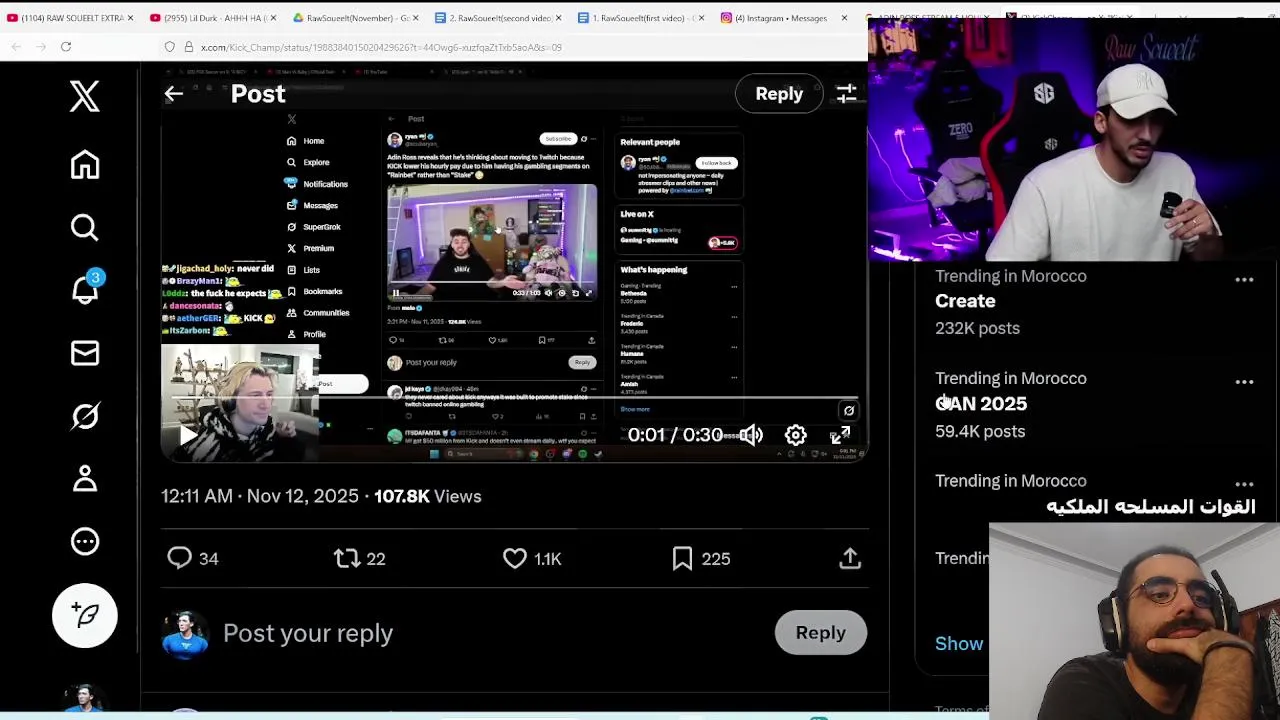The image size is (1280, 720).
Task: Open the post timestamp Nov 12, 2025
Action: pos(260,496)
